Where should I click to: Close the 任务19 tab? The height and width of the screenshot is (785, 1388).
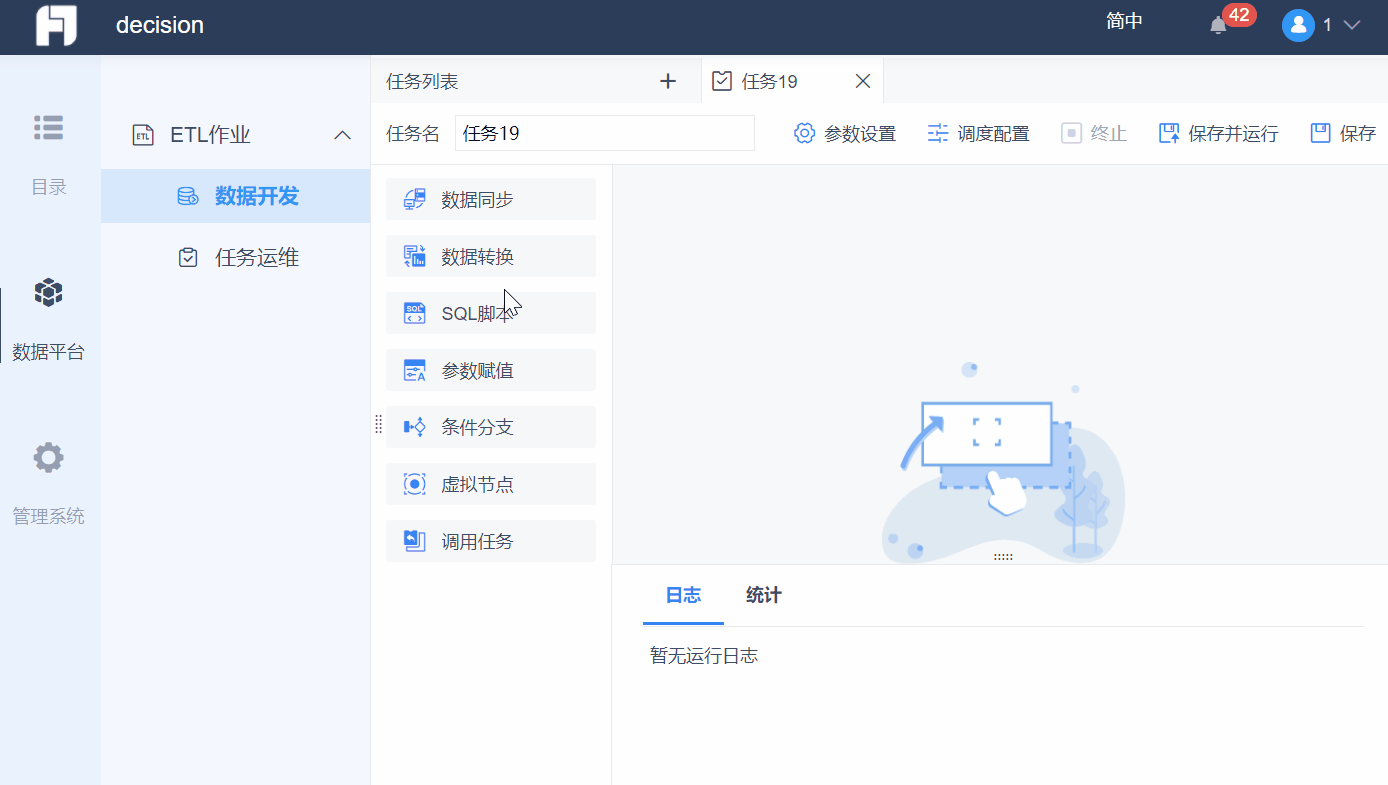point(863,81)
